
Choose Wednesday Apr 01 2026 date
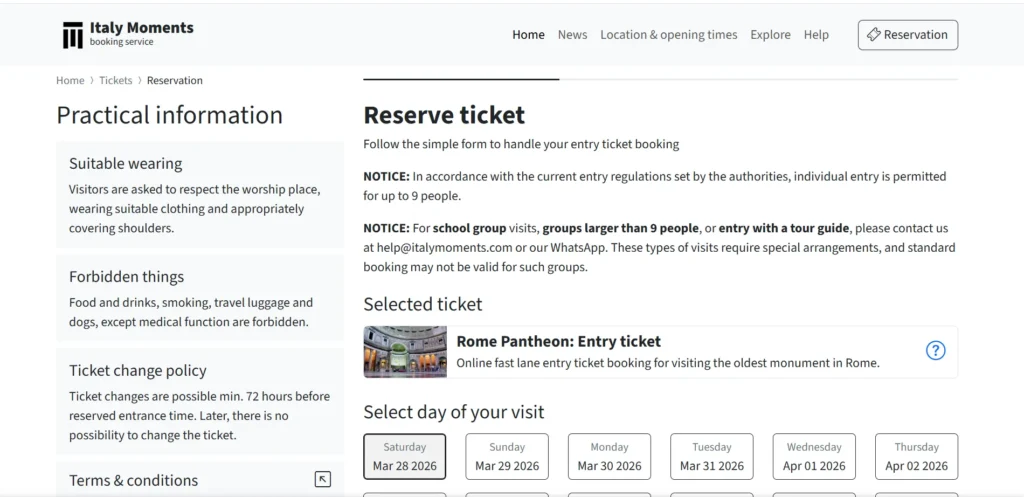pyautogui.click(x=814, y=457)
